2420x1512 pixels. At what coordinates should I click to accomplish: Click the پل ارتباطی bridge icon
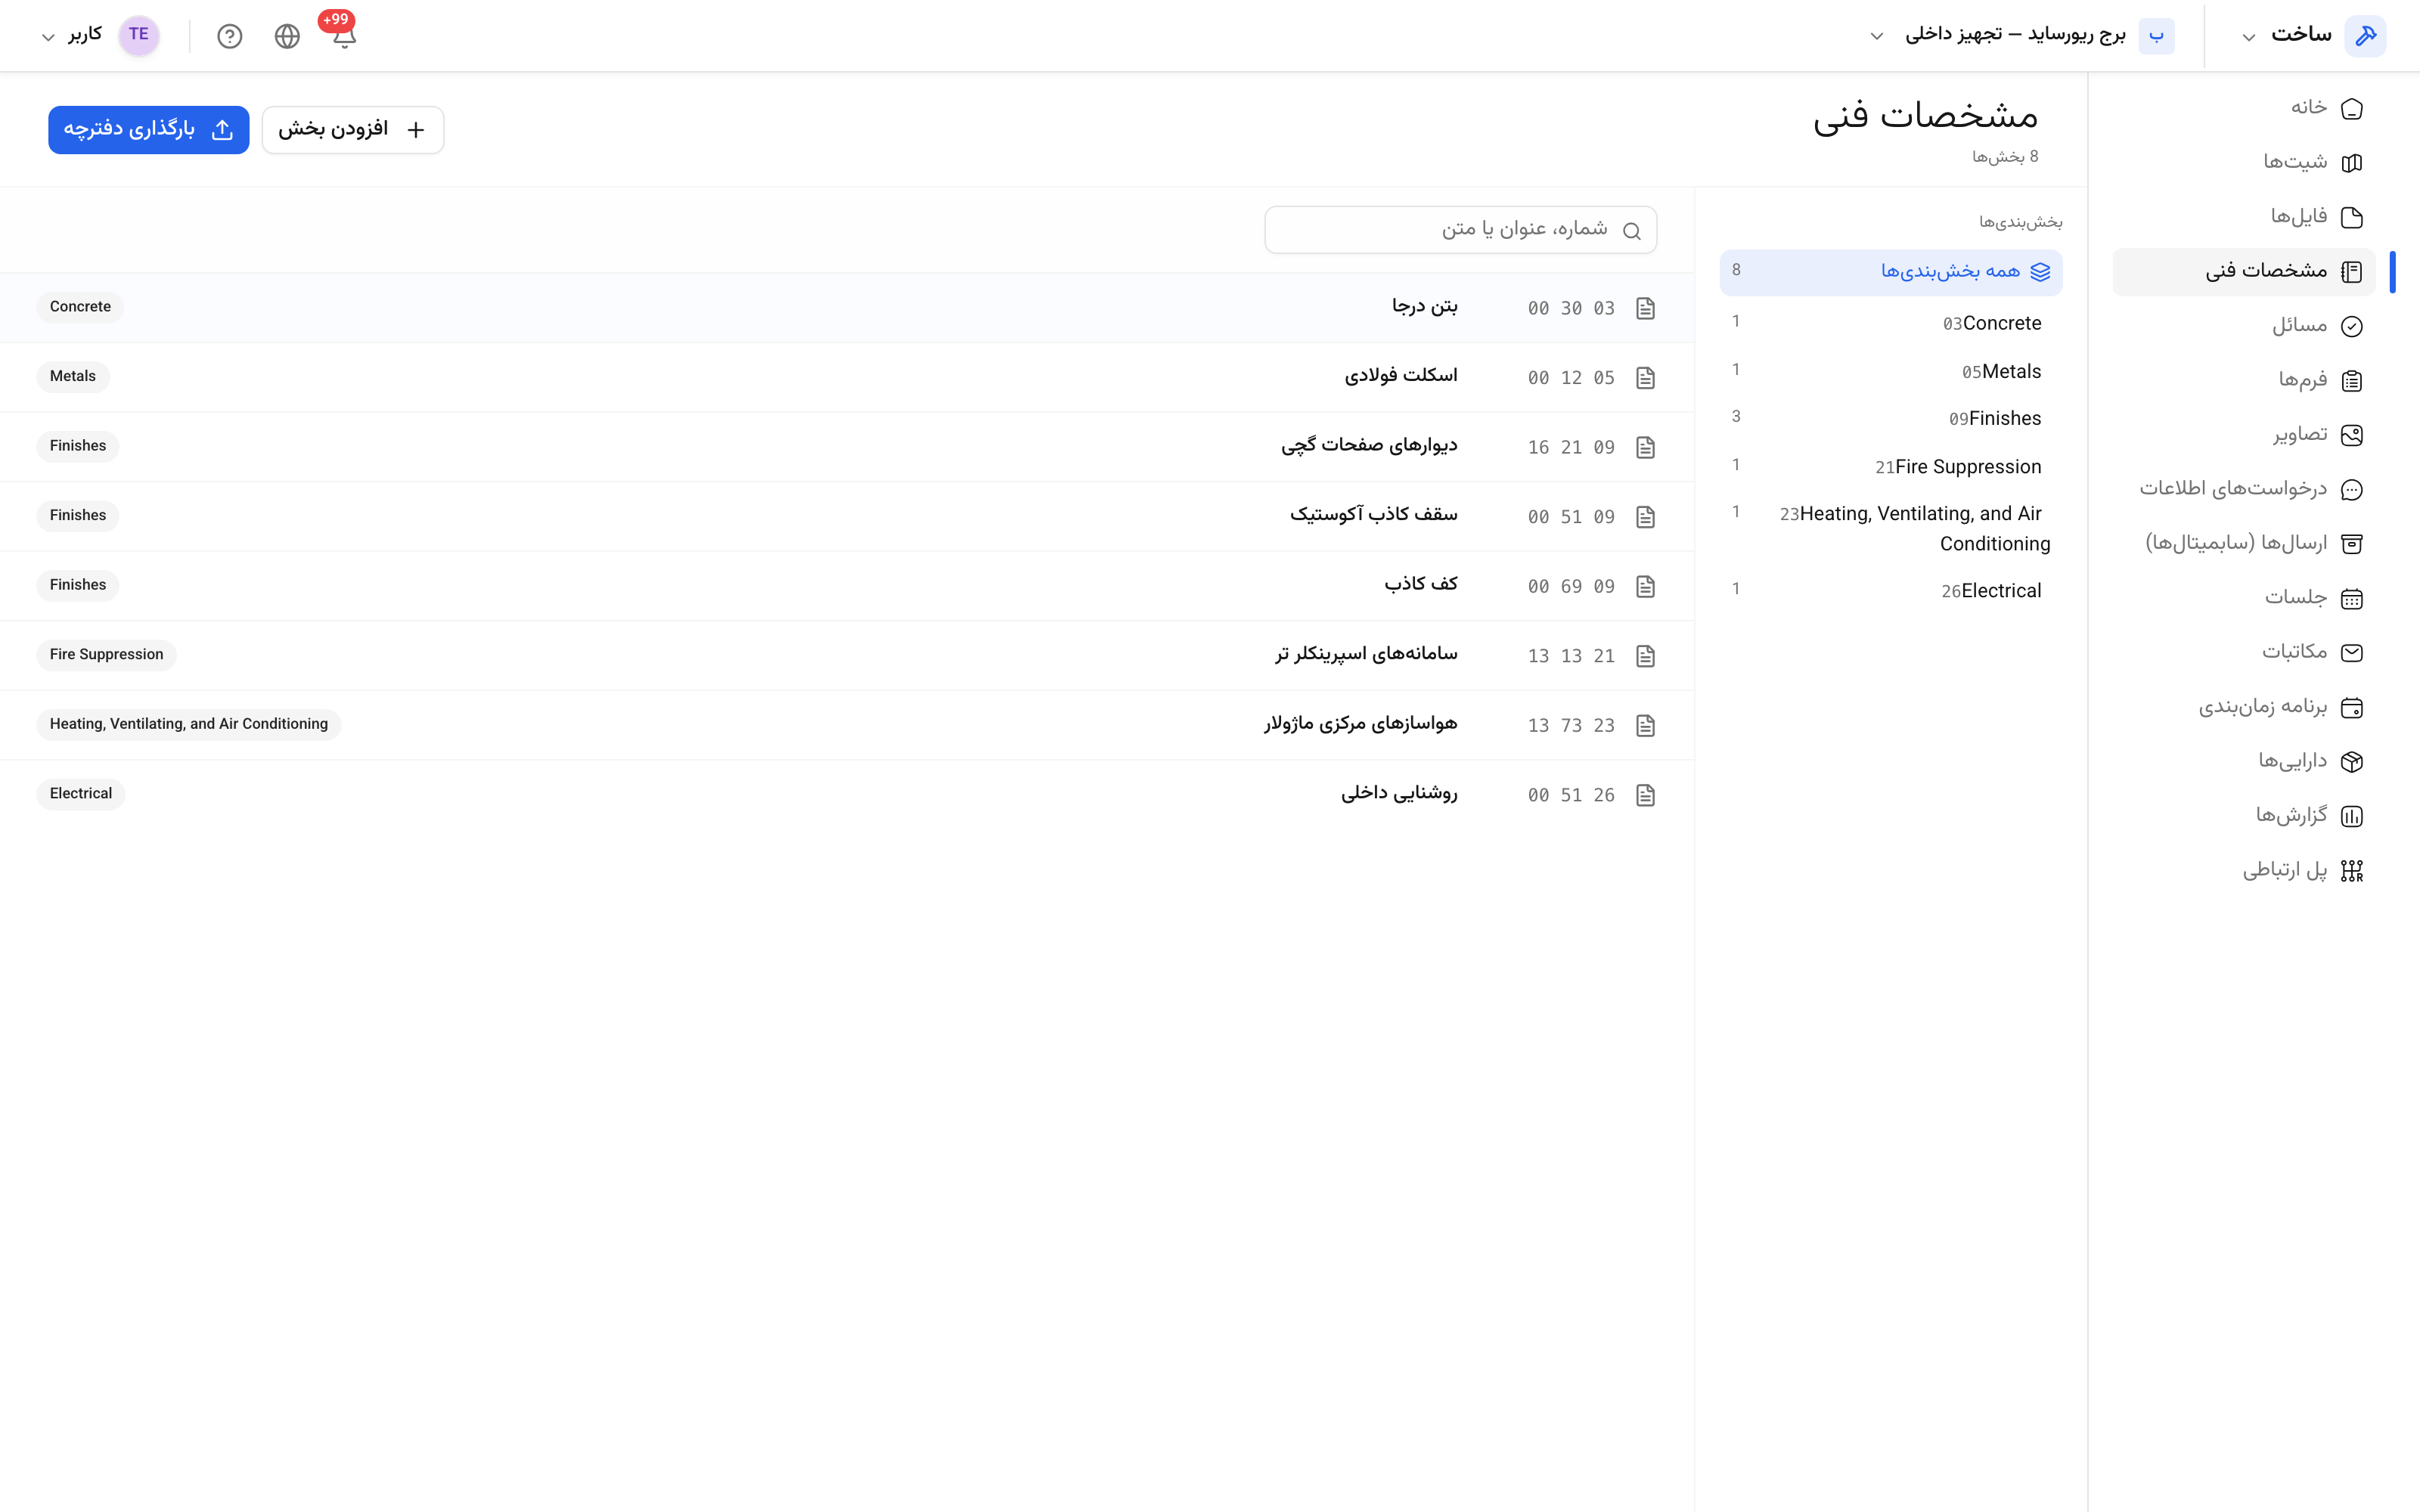pyautogui.click(x=2352, y=871)
